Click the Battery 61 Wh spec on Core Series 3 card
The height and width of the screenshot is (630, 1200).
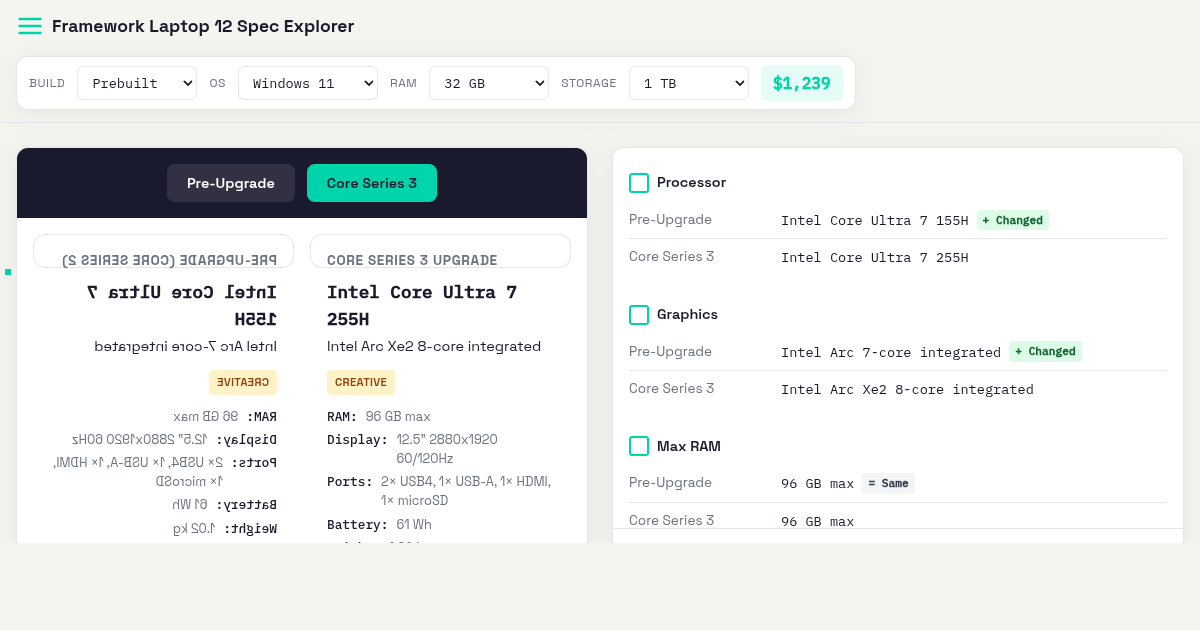[x=380, y=524]
